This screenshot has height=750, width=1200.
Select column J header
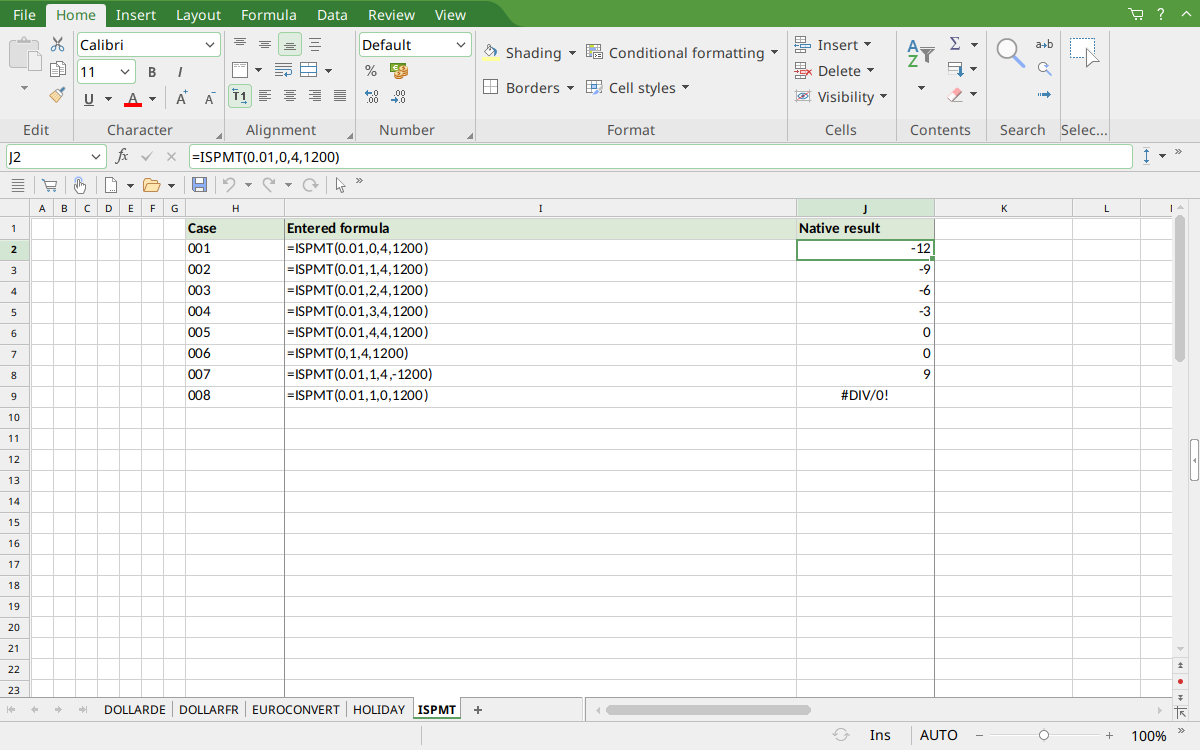click(865, 208)
